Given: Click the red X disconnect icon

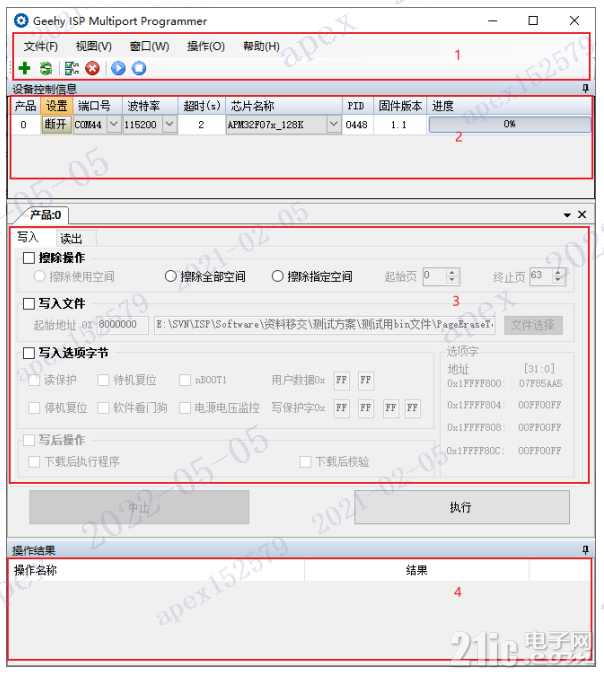Looking at the screenshot, I should (x=92, y=68).
